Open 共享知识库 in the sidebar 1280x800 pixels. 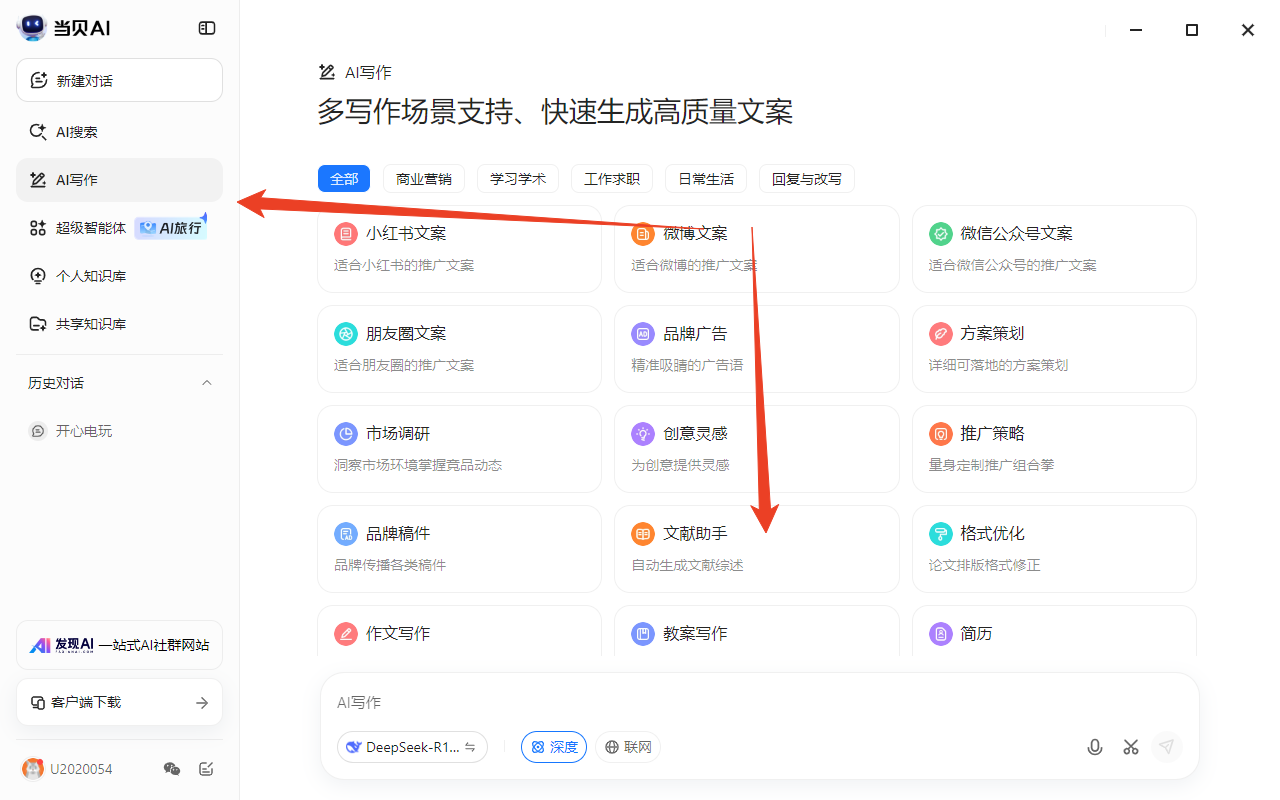tap(119, 324)
